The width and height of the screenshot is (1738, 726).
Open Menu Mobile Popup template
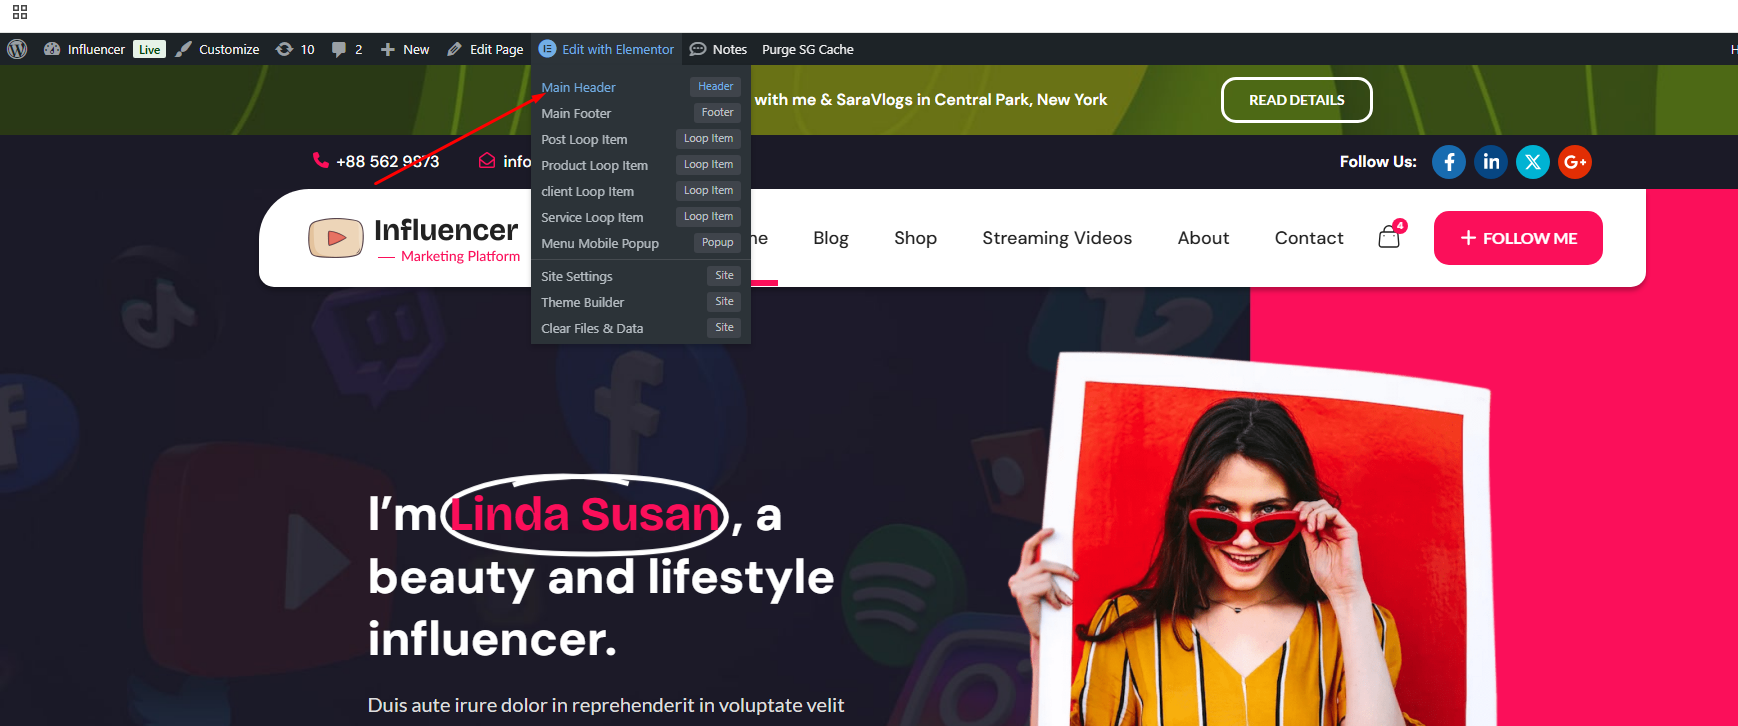600,243
